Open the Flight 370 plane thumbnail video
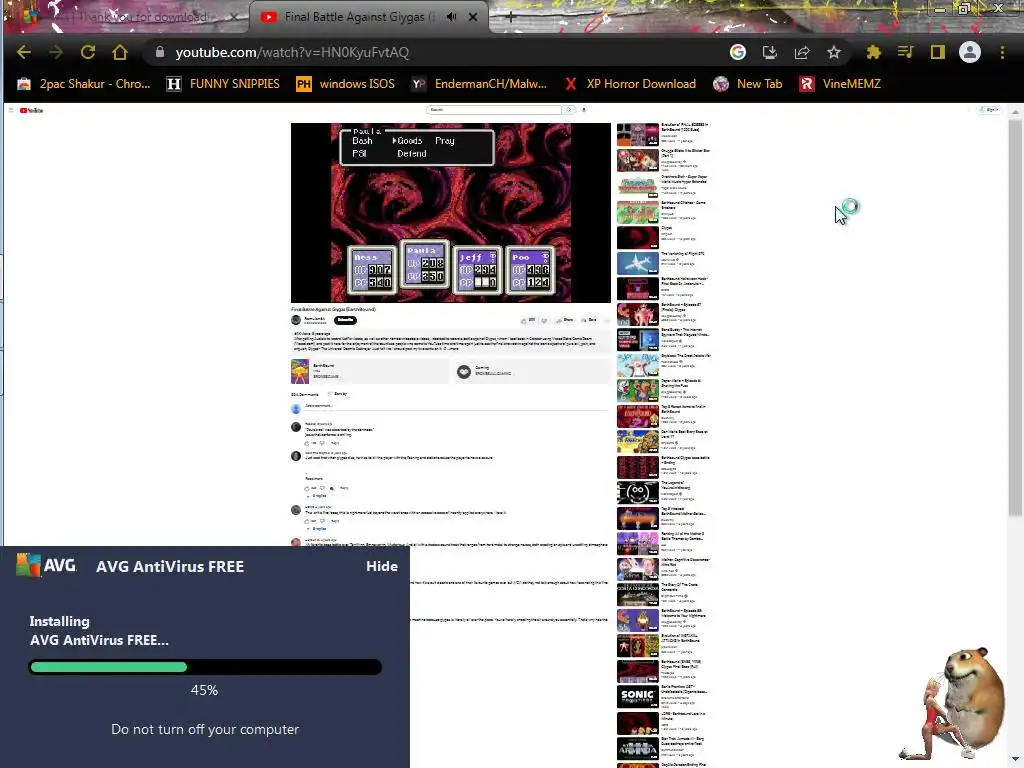Viewport: 1024px width, 768px height. [637, 263]
